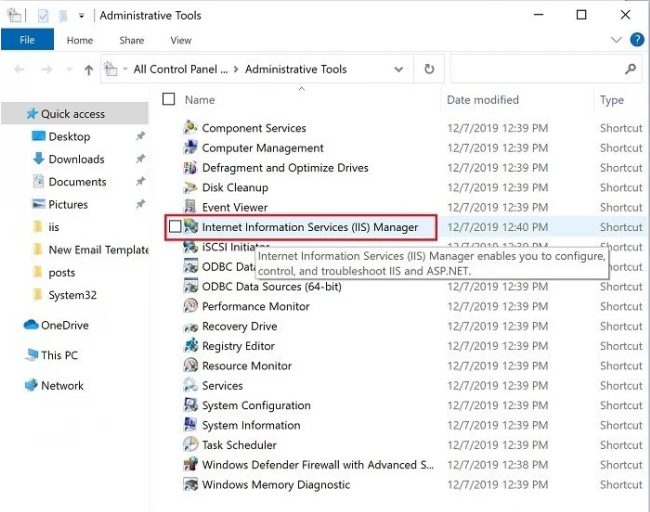Click the OneDrive cloud icon

point(31,325)
